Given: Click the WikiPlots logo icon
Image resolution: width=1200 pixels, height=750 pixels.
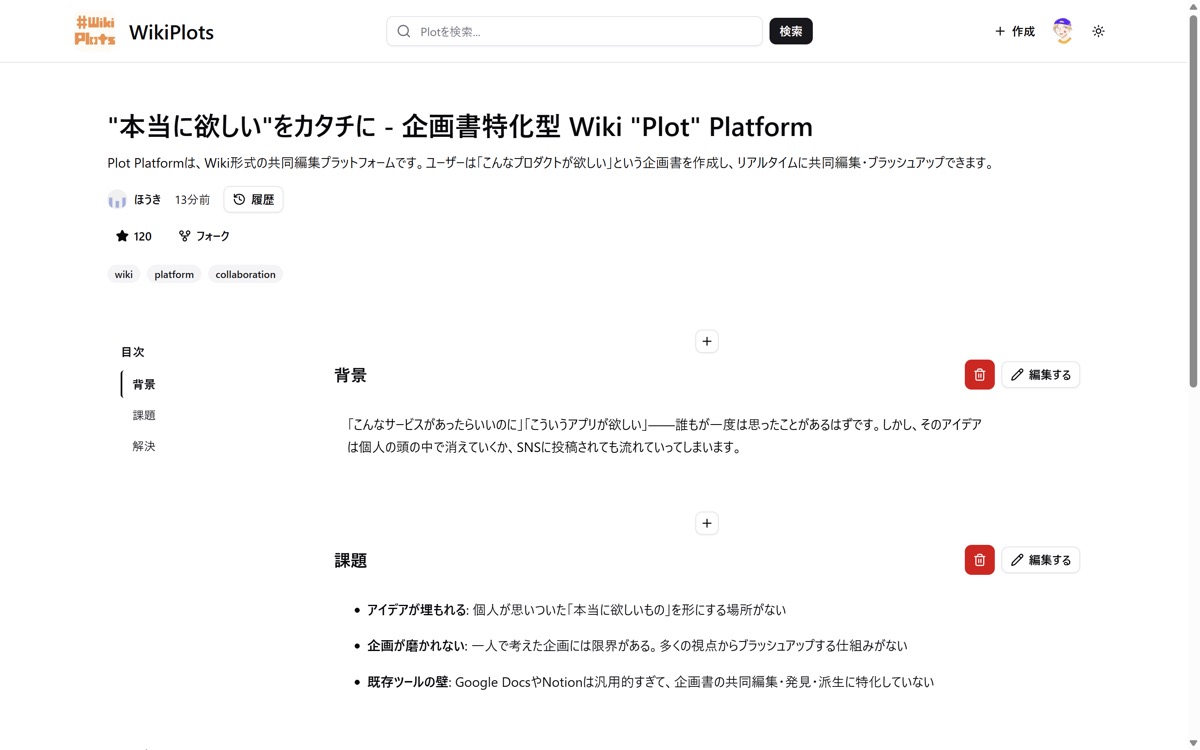Looking at the screenshot, I should [x=95, y=31].
